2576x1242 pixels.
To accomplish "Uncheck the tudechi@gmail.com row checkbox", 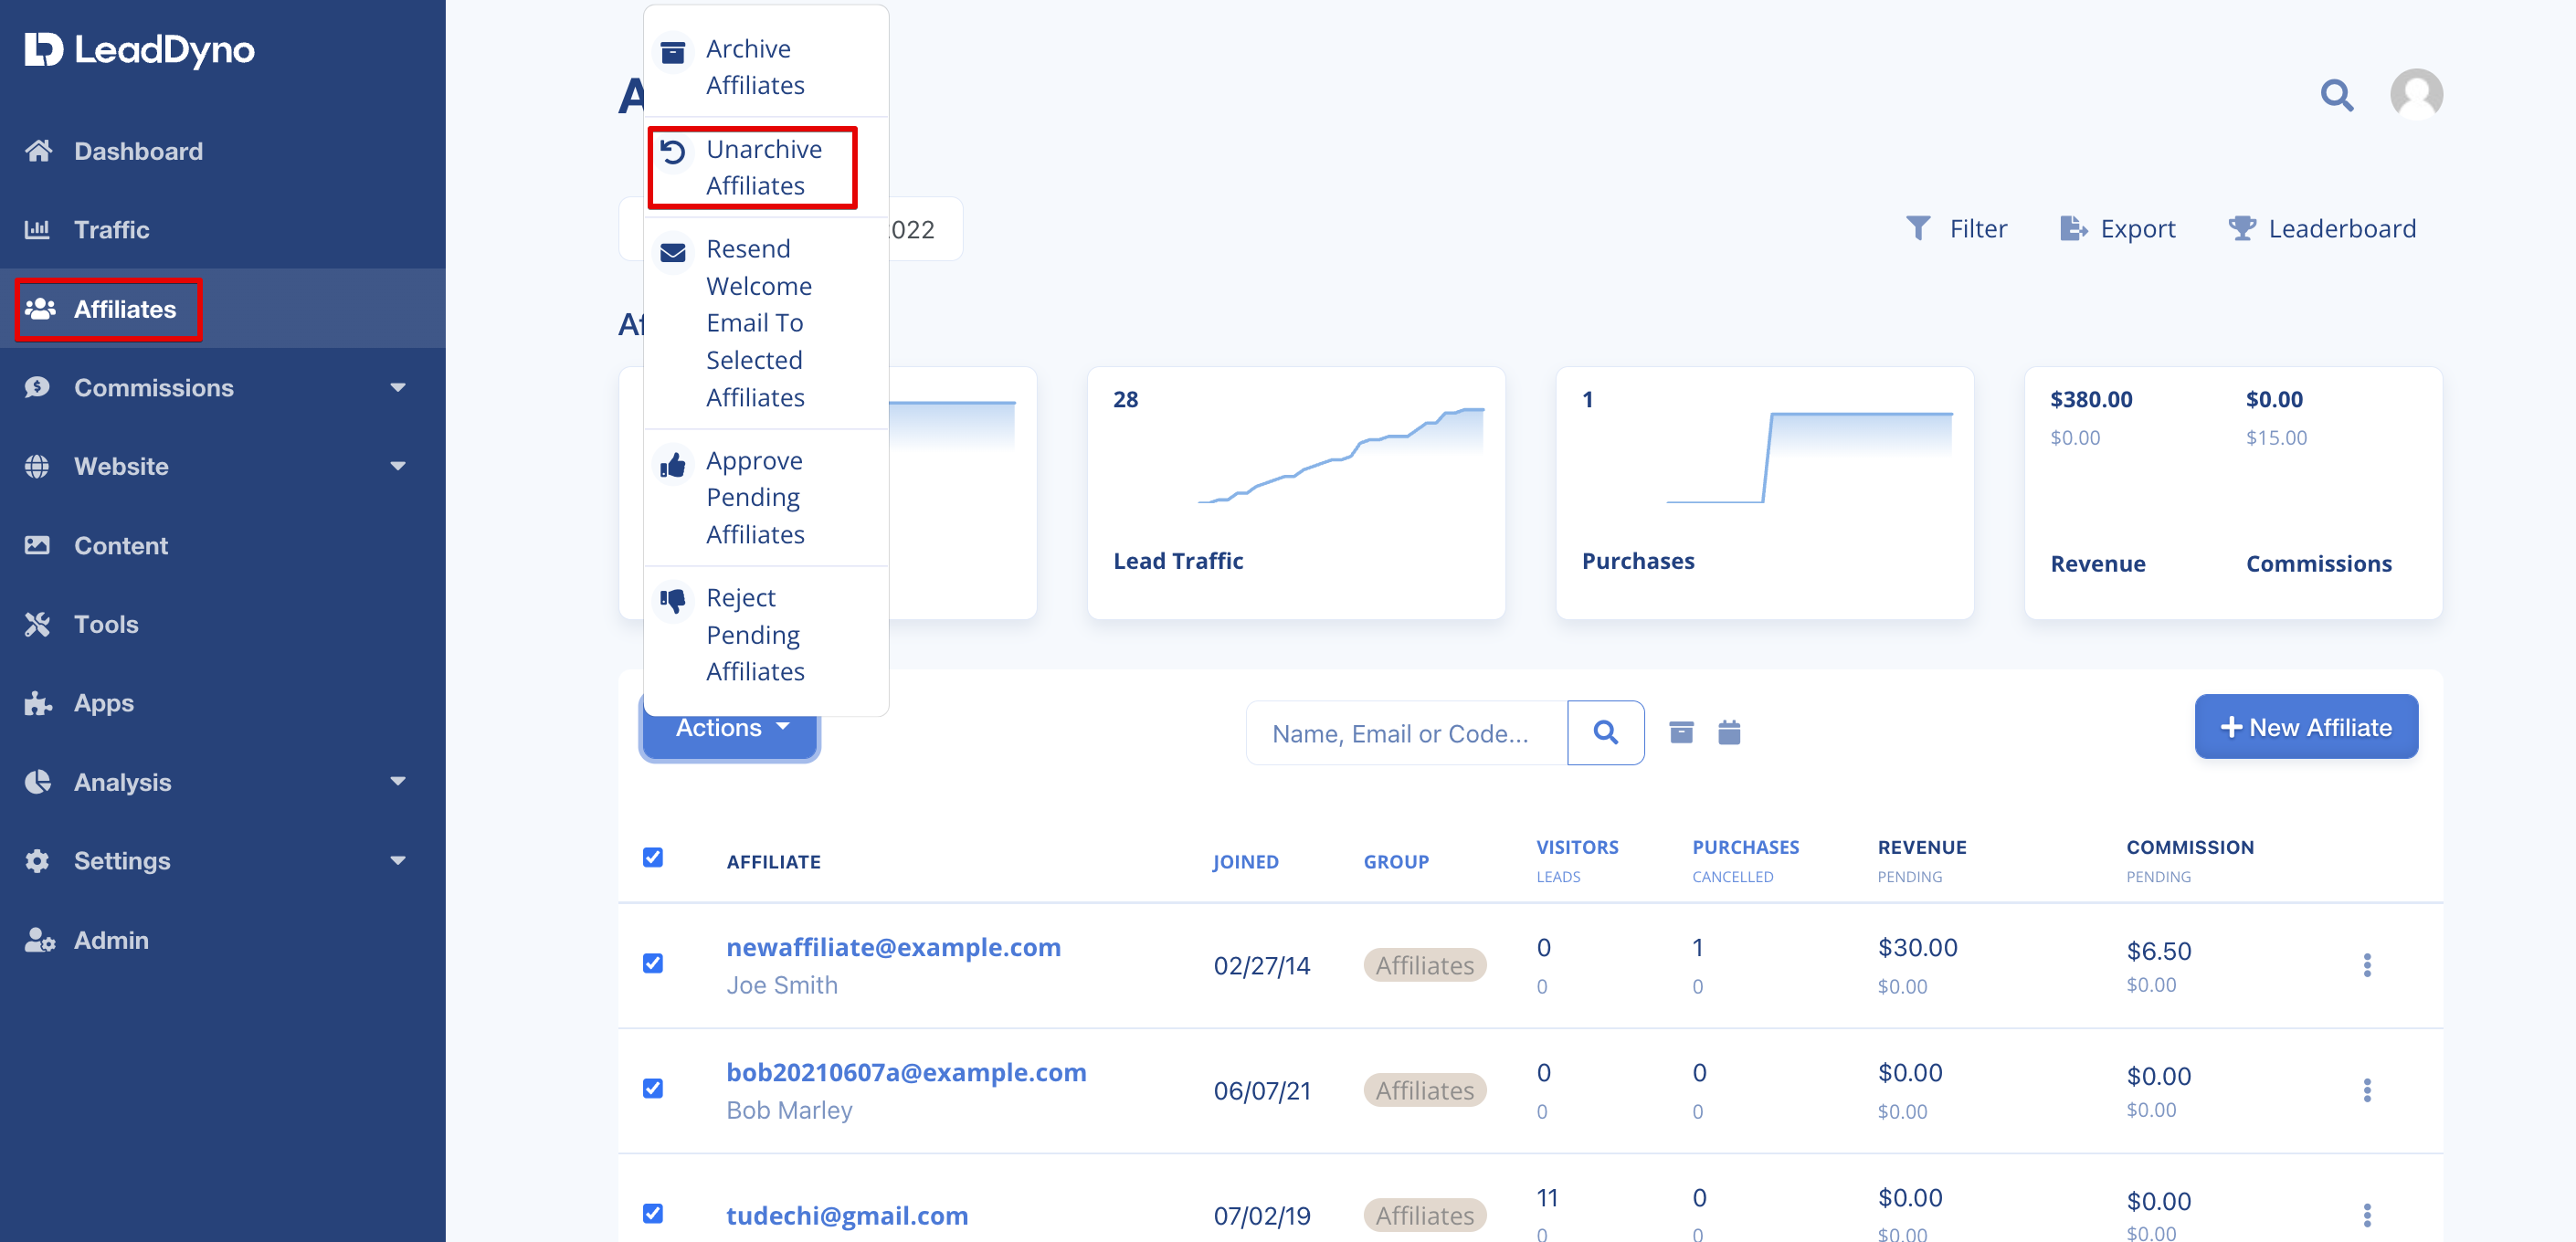I will coord(653,1213).
